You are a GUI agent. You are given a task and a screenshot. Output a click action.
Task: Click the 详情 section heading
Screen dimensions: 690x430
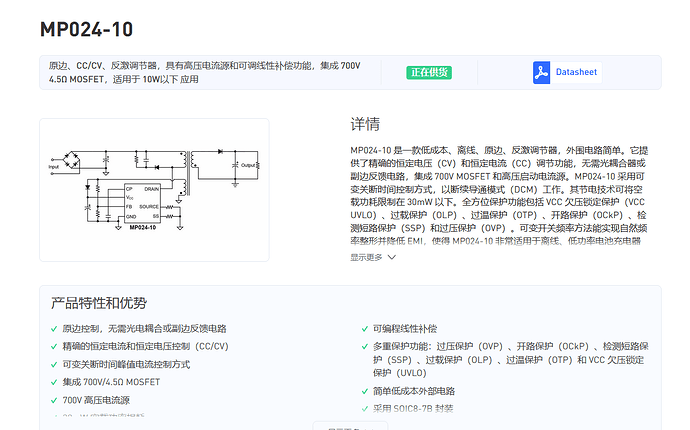(365, 124)
